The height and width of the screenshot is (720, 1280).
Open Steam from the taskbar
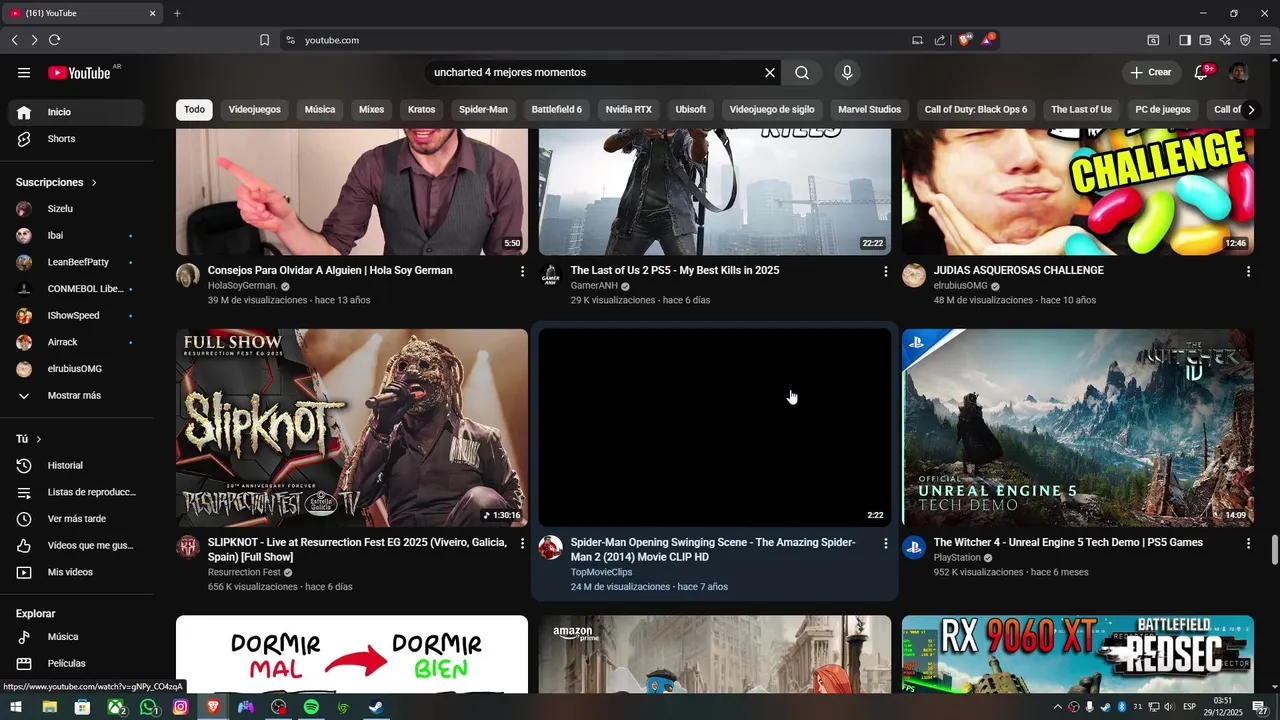point(375,707)
